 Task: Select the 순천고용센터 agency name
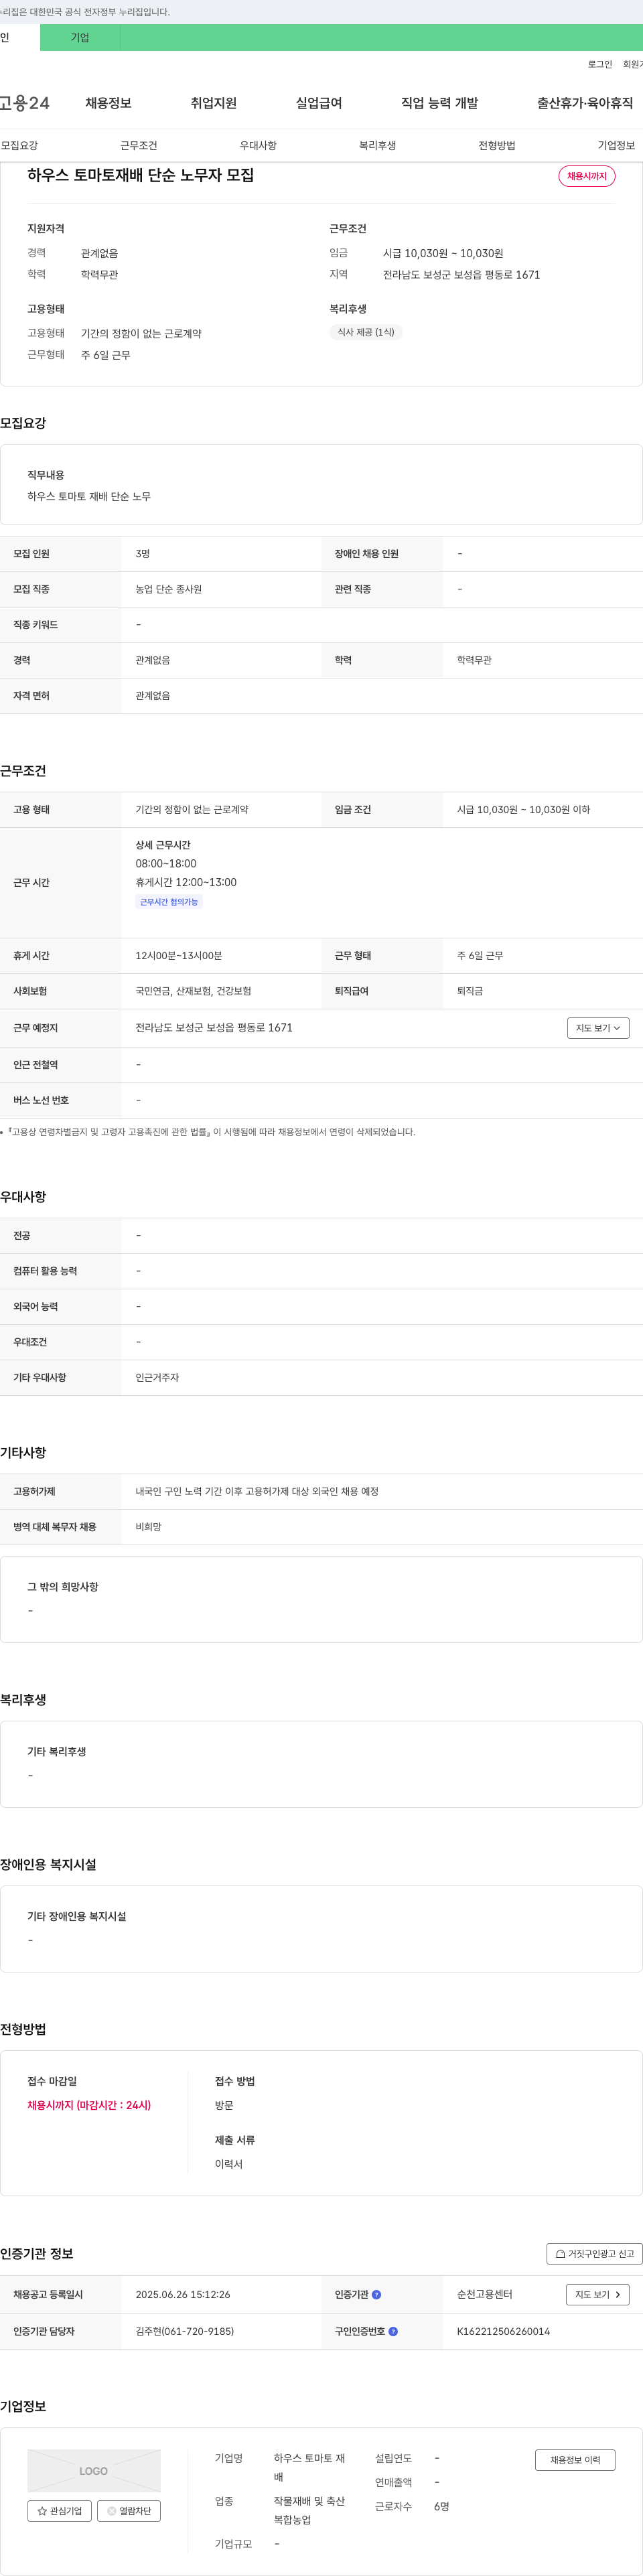click(485, 2295)
